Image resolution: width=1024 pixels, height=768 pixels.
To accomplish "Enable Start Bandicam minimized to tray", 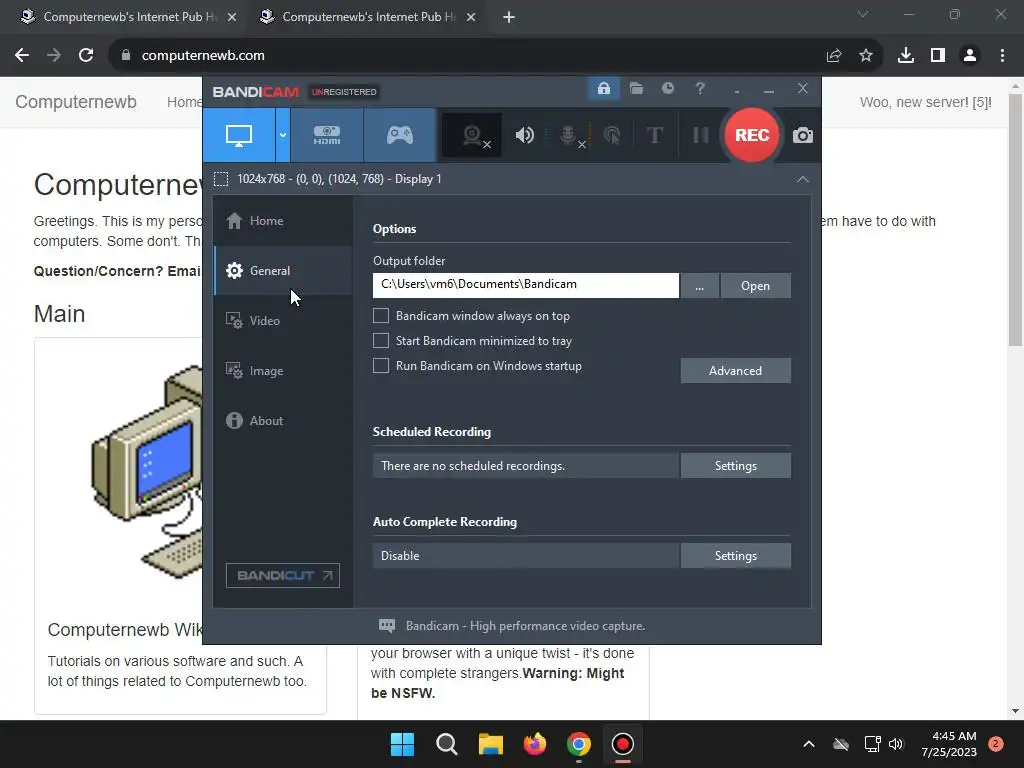I will (381, 340).
